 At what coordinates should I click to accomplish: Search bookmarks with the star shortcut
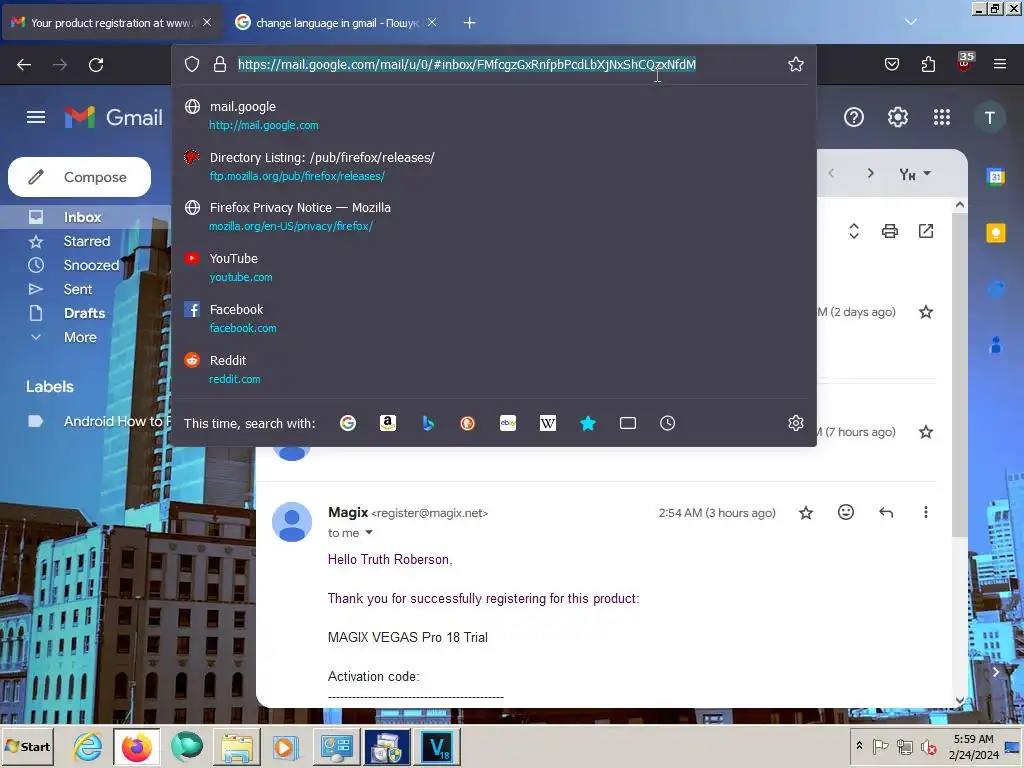coord(588,423)
